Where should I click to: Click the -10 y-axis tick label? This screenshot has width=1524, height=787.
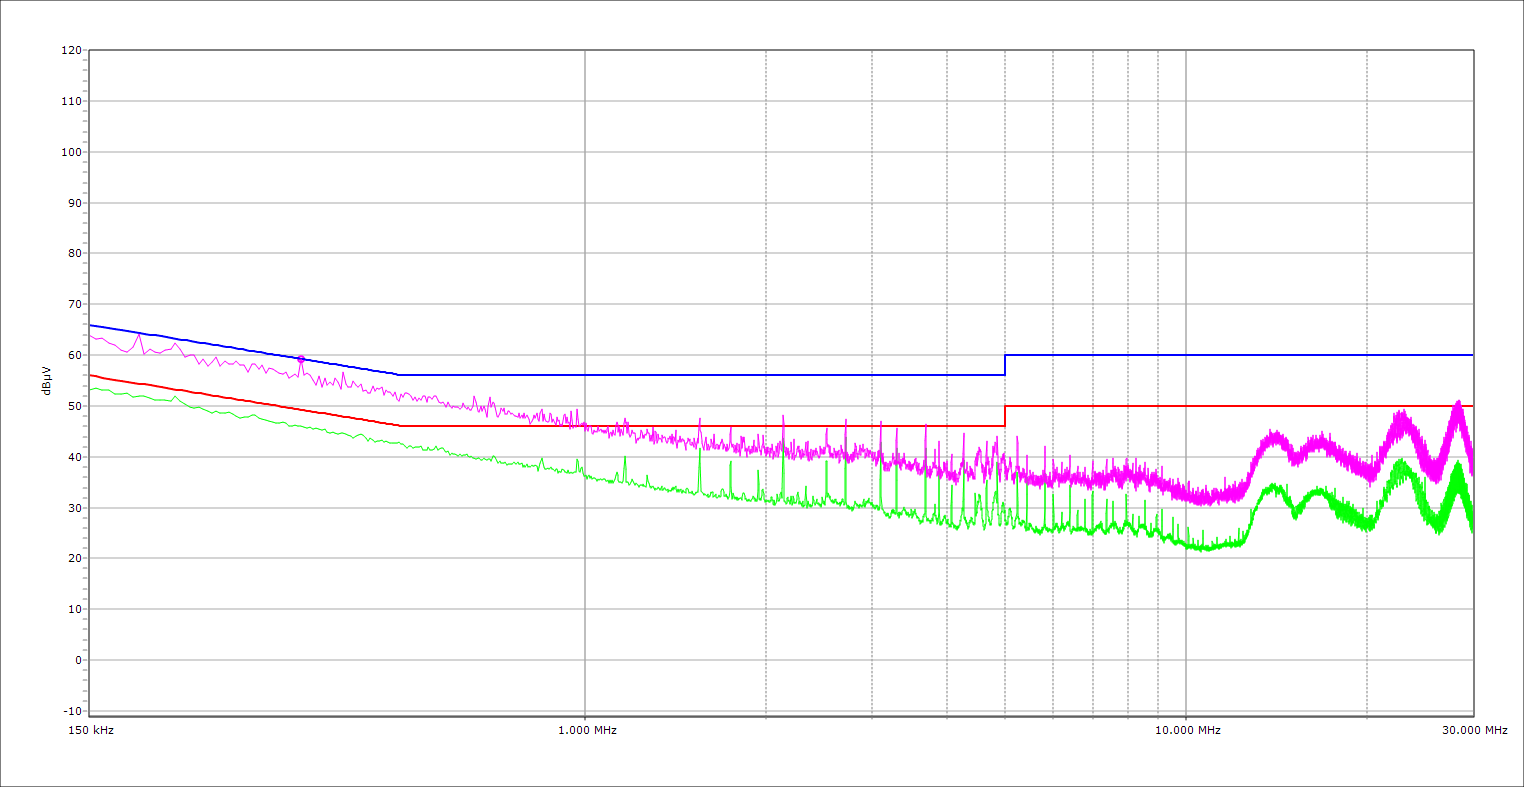[x=71, y=711]
